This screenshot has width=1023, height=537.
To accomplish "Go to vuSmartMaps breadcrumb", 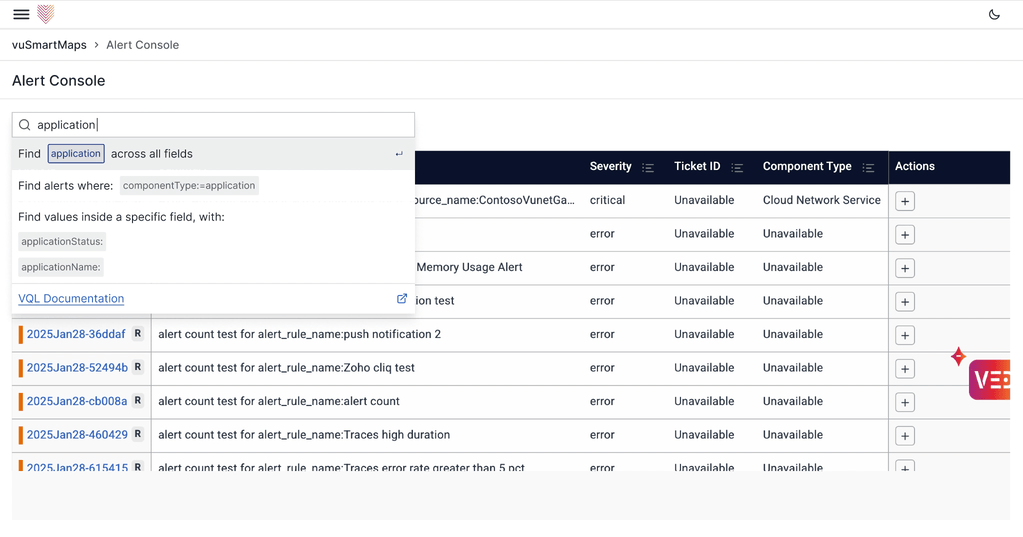I will 49,45.
